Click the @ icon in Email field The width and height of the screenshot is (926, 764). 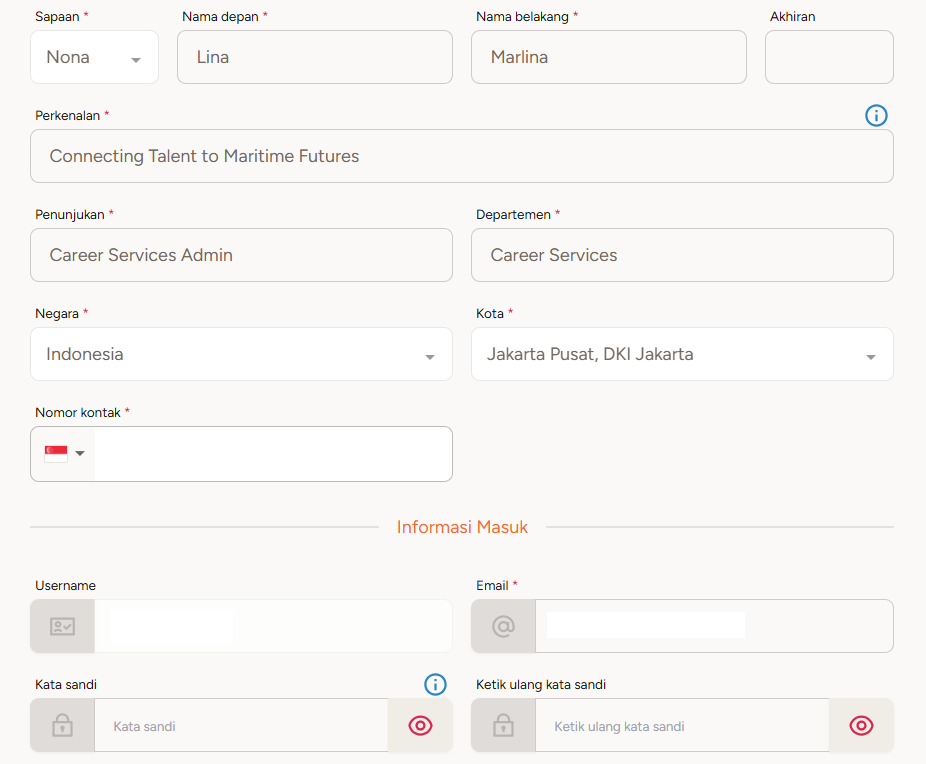503,627
